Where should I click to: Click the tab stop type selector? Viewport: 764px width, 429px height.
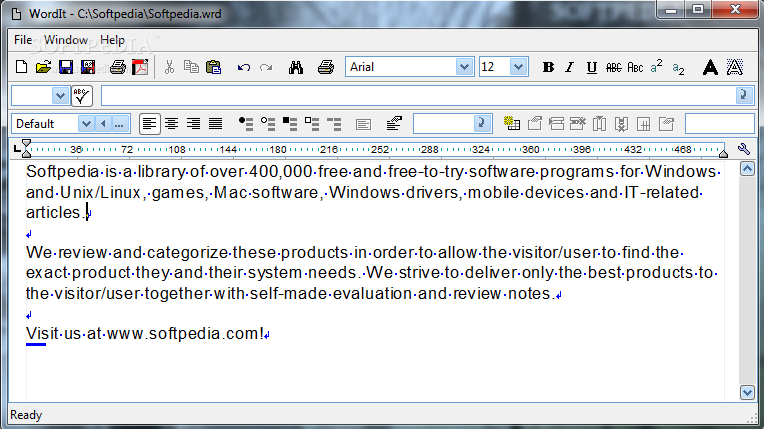coord(17,148)
